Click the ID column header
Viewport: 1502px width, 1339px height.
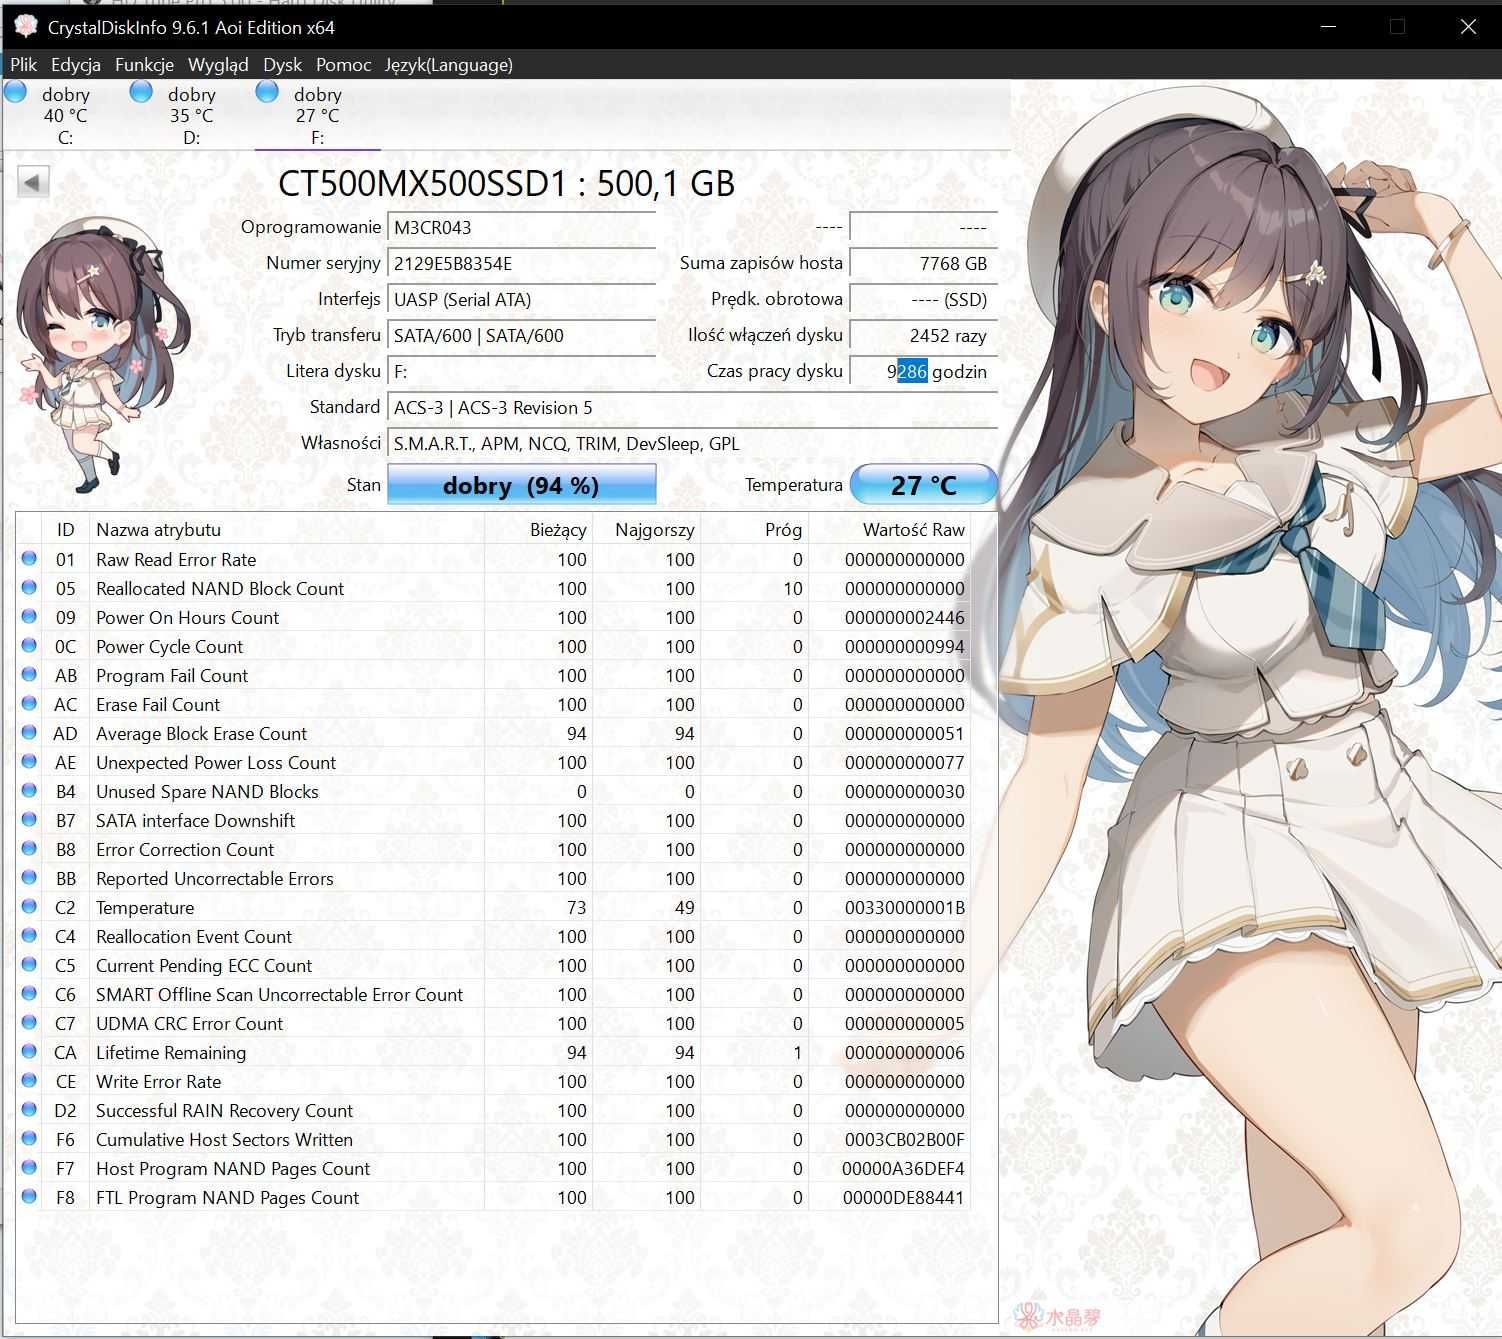point(65,529)
